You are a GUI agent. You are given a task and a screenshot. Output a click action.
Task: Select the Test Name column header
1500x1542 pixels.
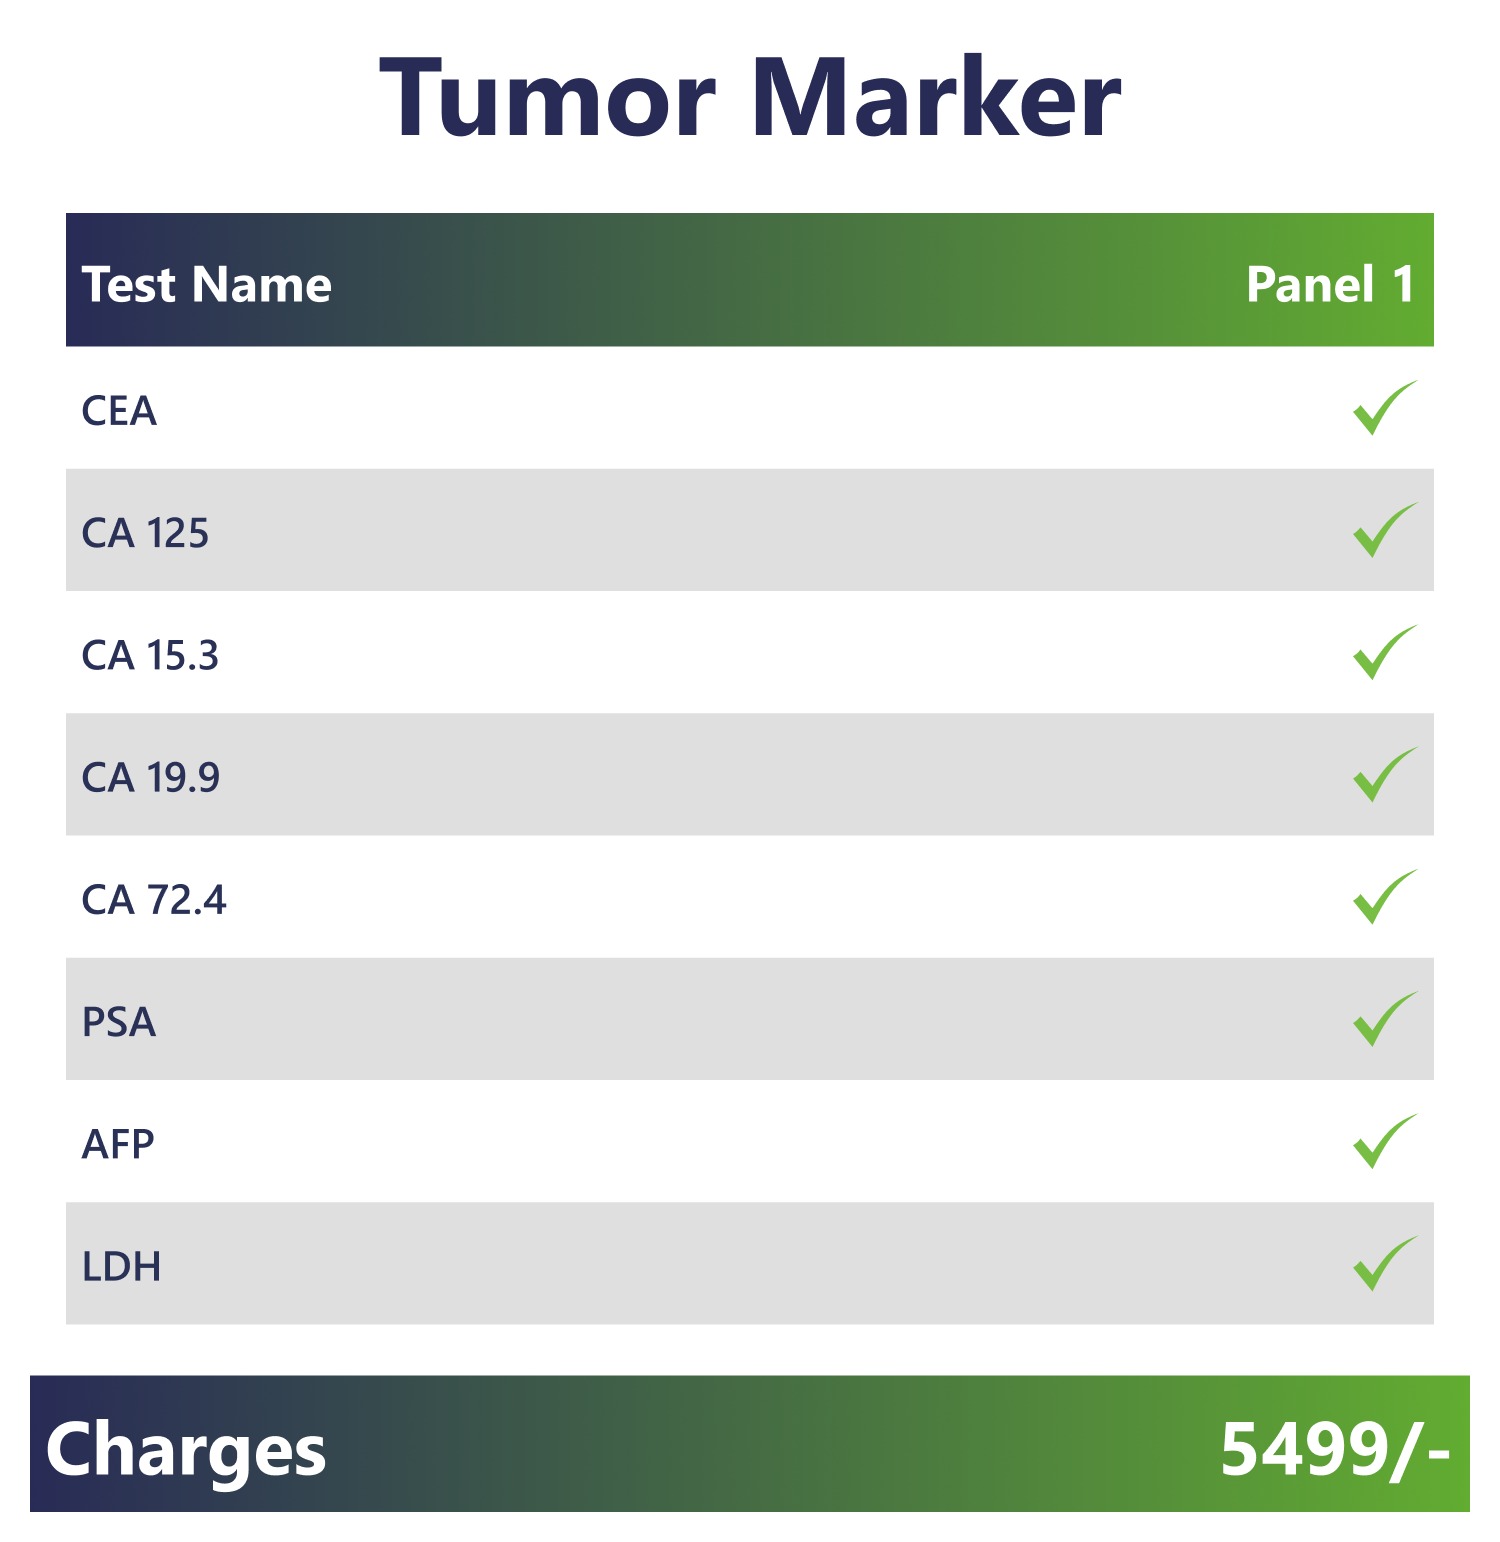[x=206, y=285]
